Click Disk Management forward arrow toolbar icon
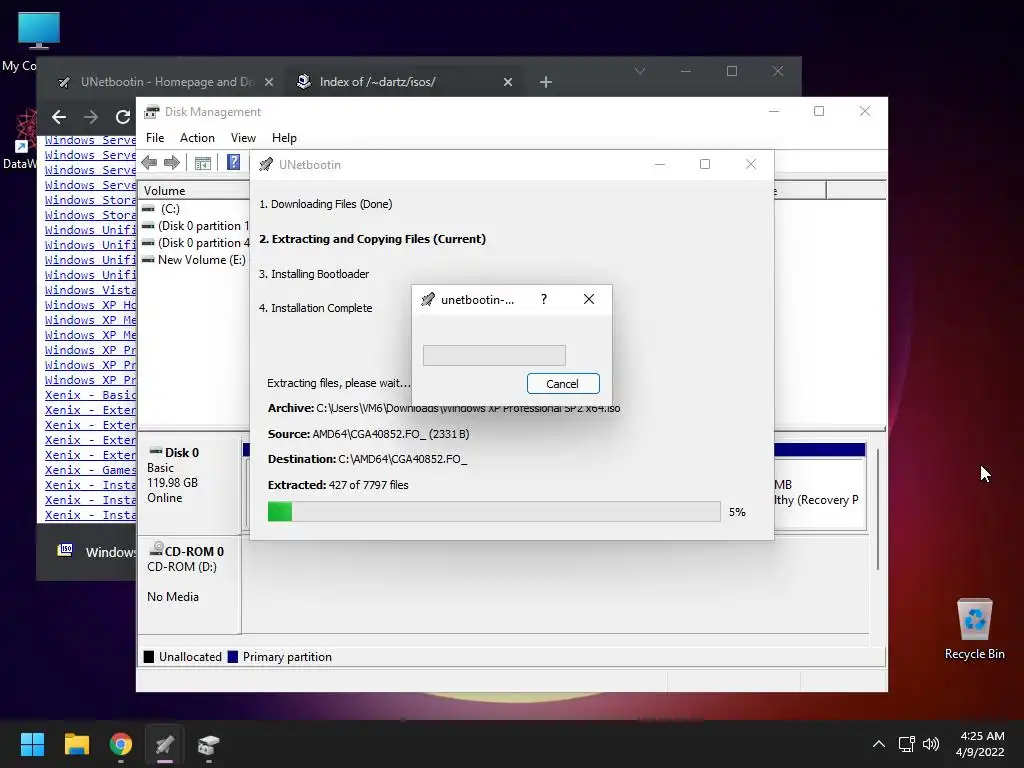1024x768 pixels. point(172,163)
